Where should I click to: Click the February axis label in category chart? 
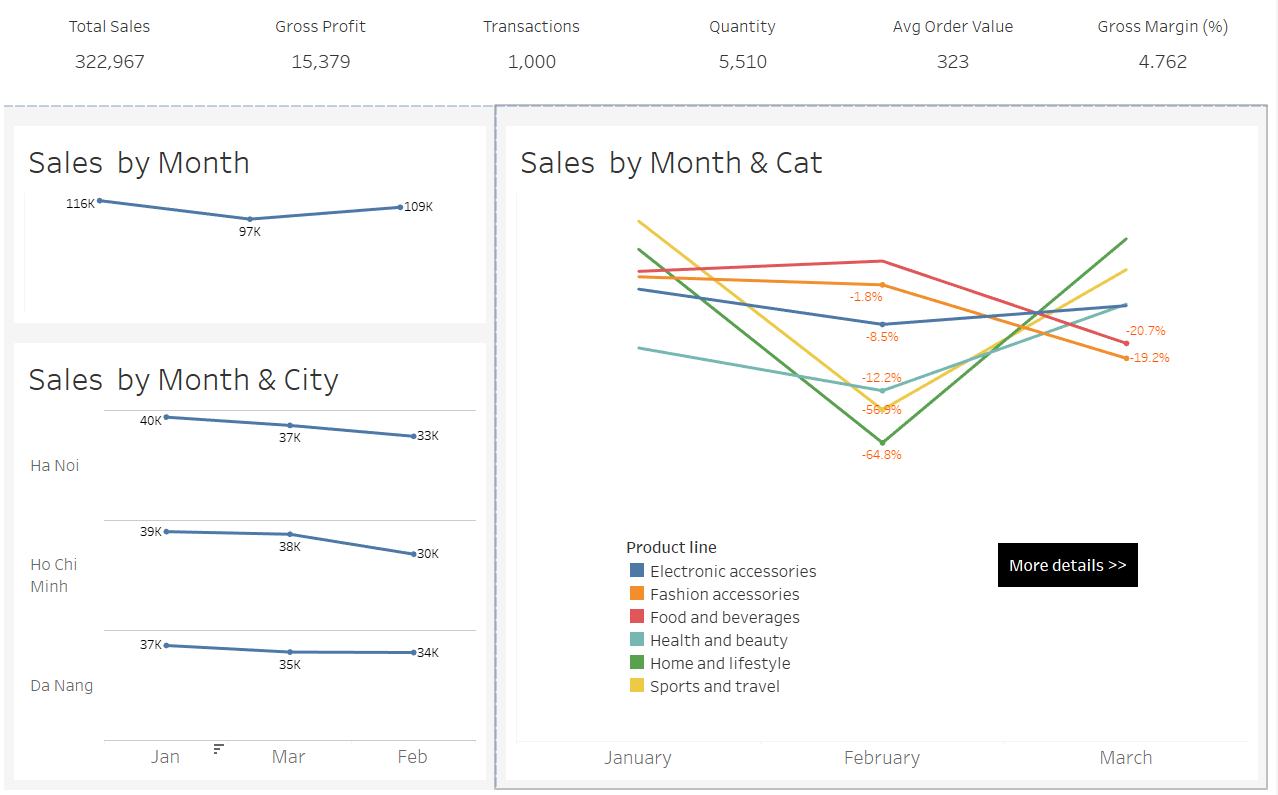tap(881, 758)
